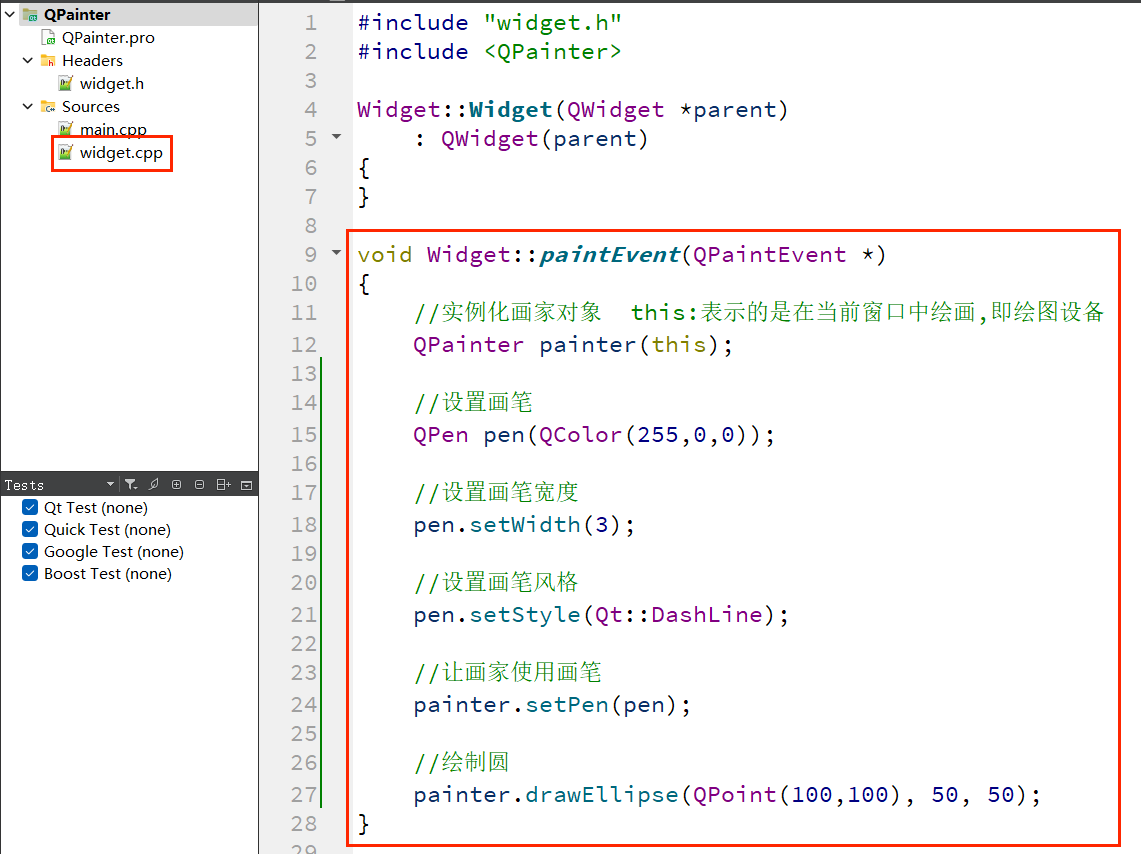
Task: Click the 'Google Test (none)' label
Action: pyautogui.click(x=114, y=551)
